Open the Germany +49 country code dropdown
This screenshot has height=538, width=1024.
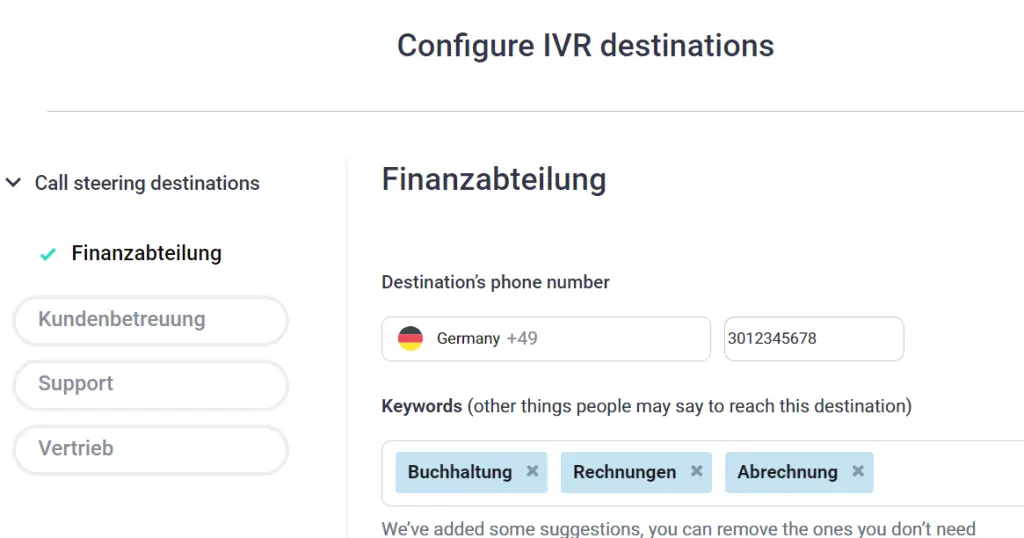[546, 338]
